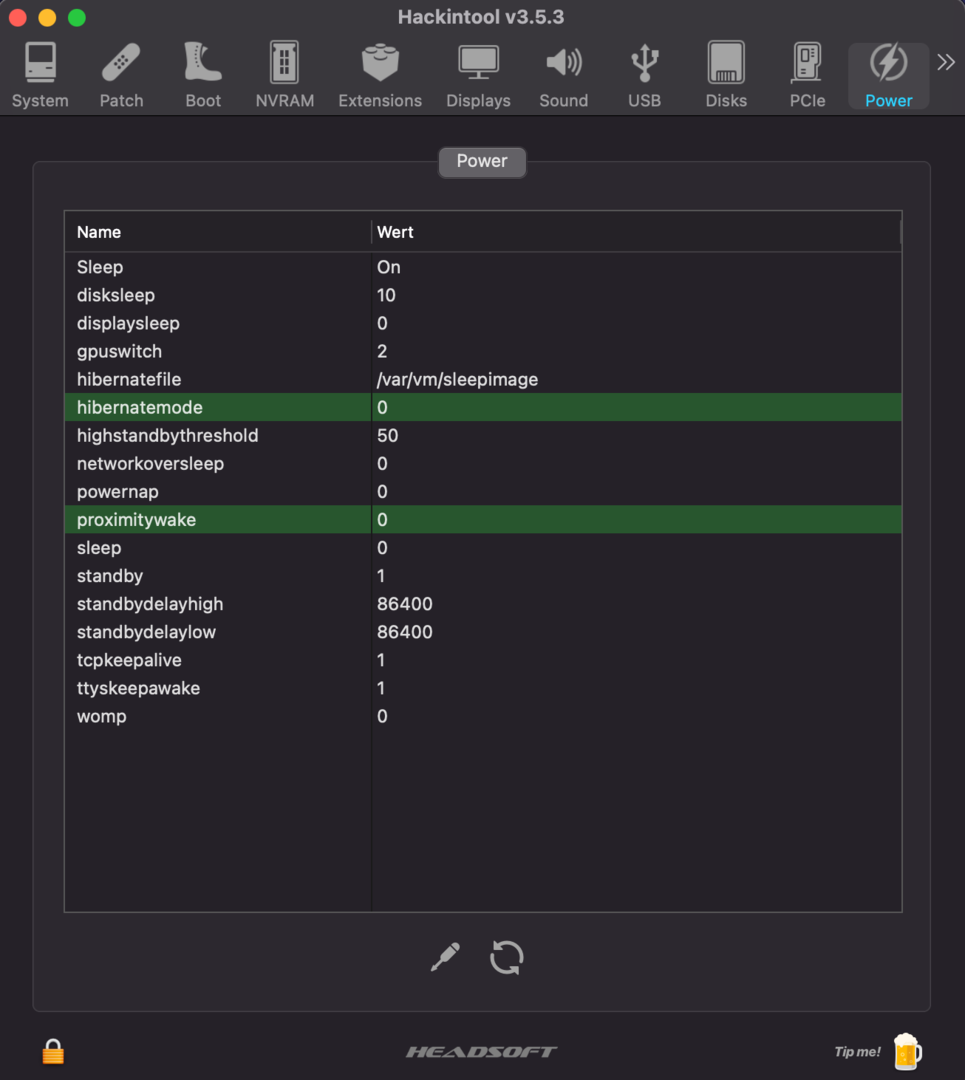Image resolution: width=965 pixels, height=1080 pixels.
Task: Click the gpuswitch value 2
Action: coord(382,351)
